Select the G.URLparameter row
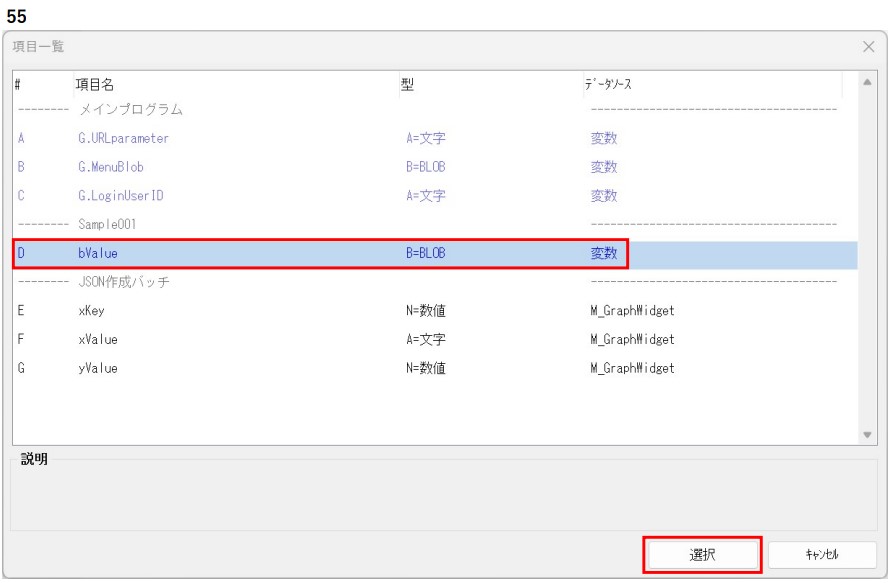The width and height of the screenshot is (892, 583). [123, 139]
